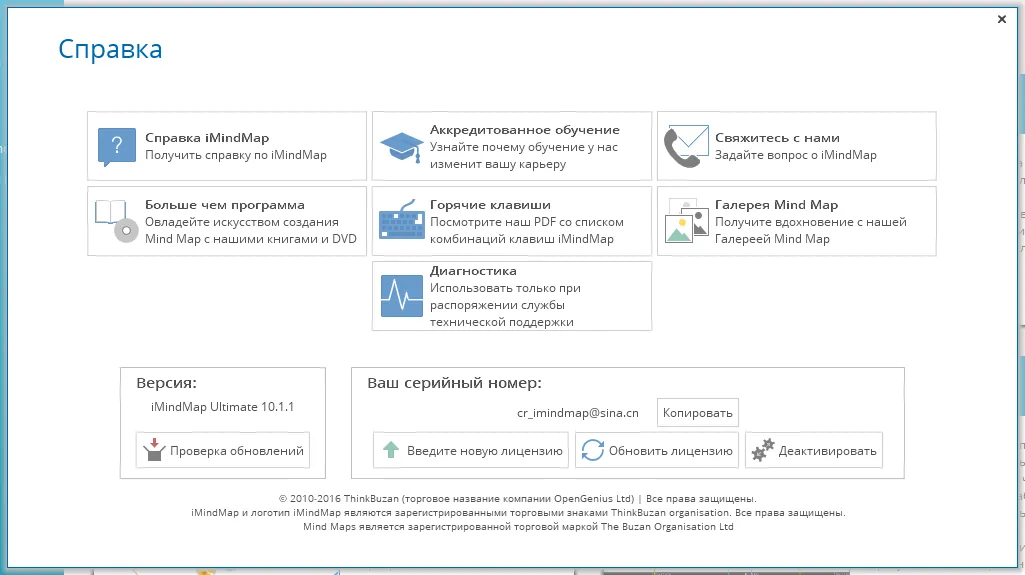Click the graduation cap training icon
The width and height of the screenshot is (1025, 575).
point(401,147)
